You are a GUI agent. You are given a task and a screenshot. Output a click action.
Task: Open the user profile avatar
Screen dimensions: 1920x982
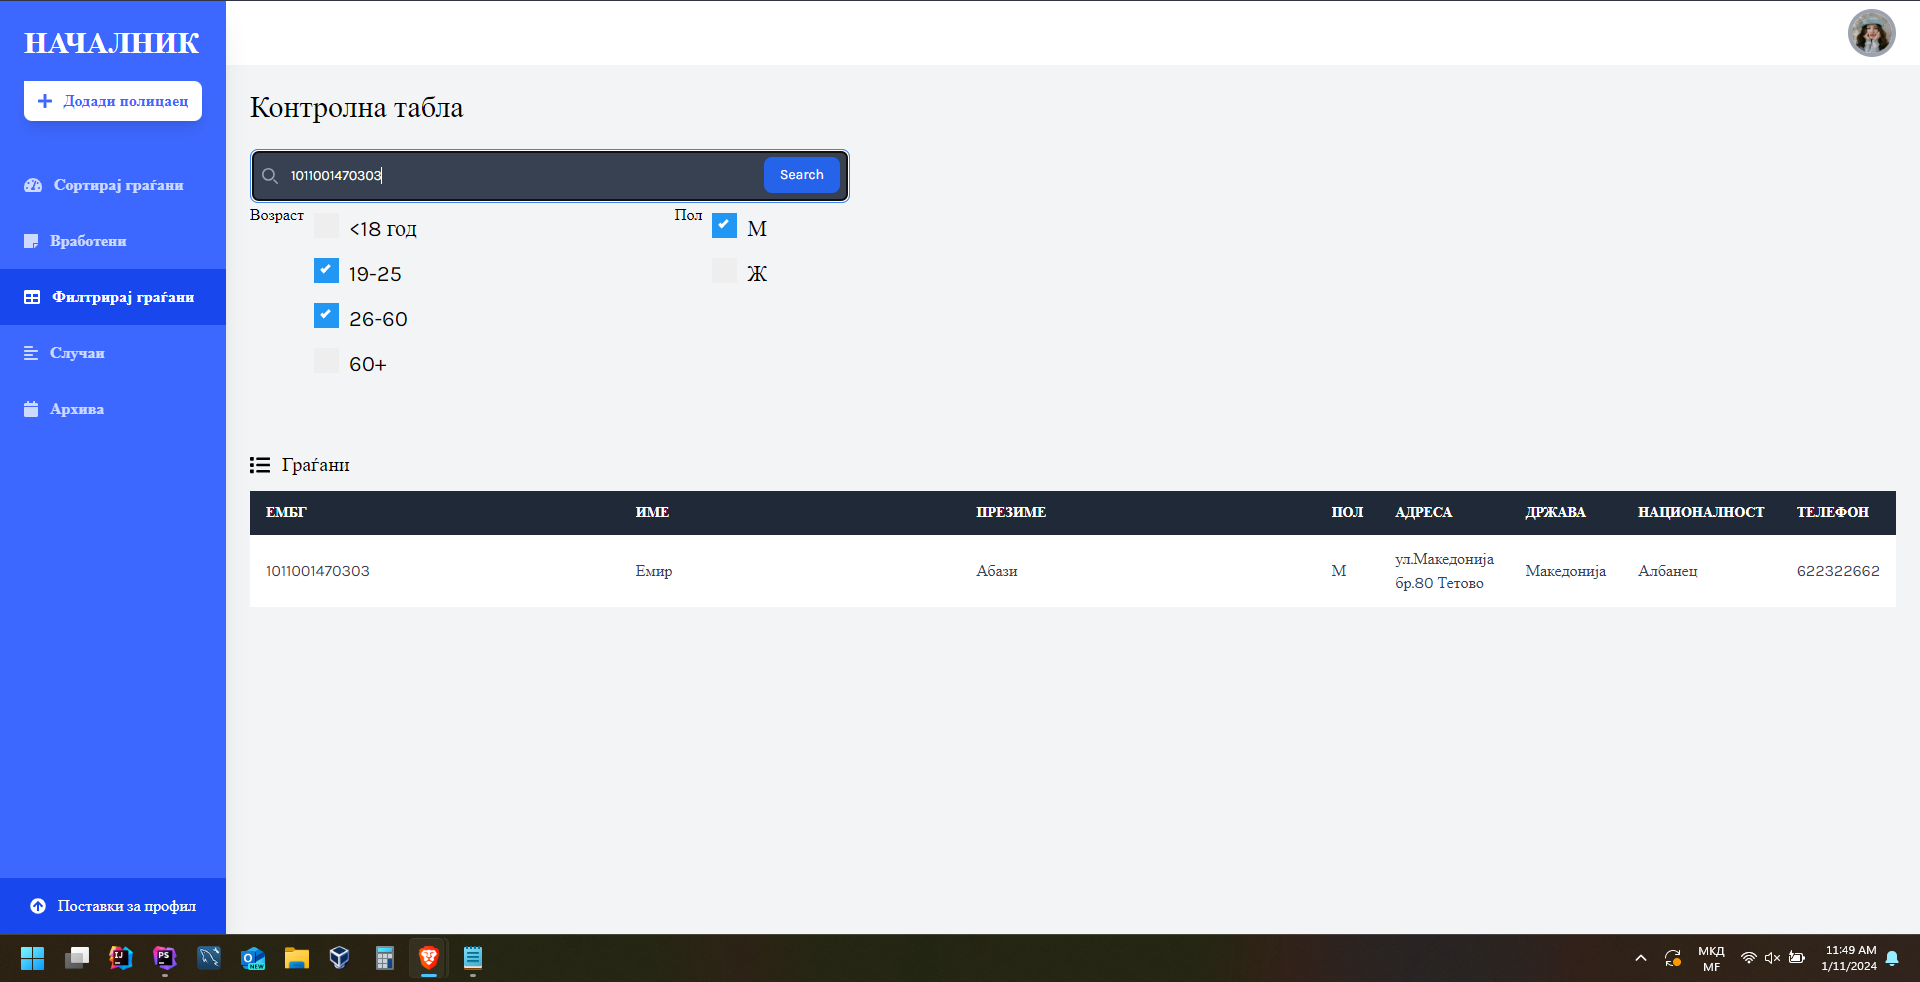click(x=1871, y=34)
